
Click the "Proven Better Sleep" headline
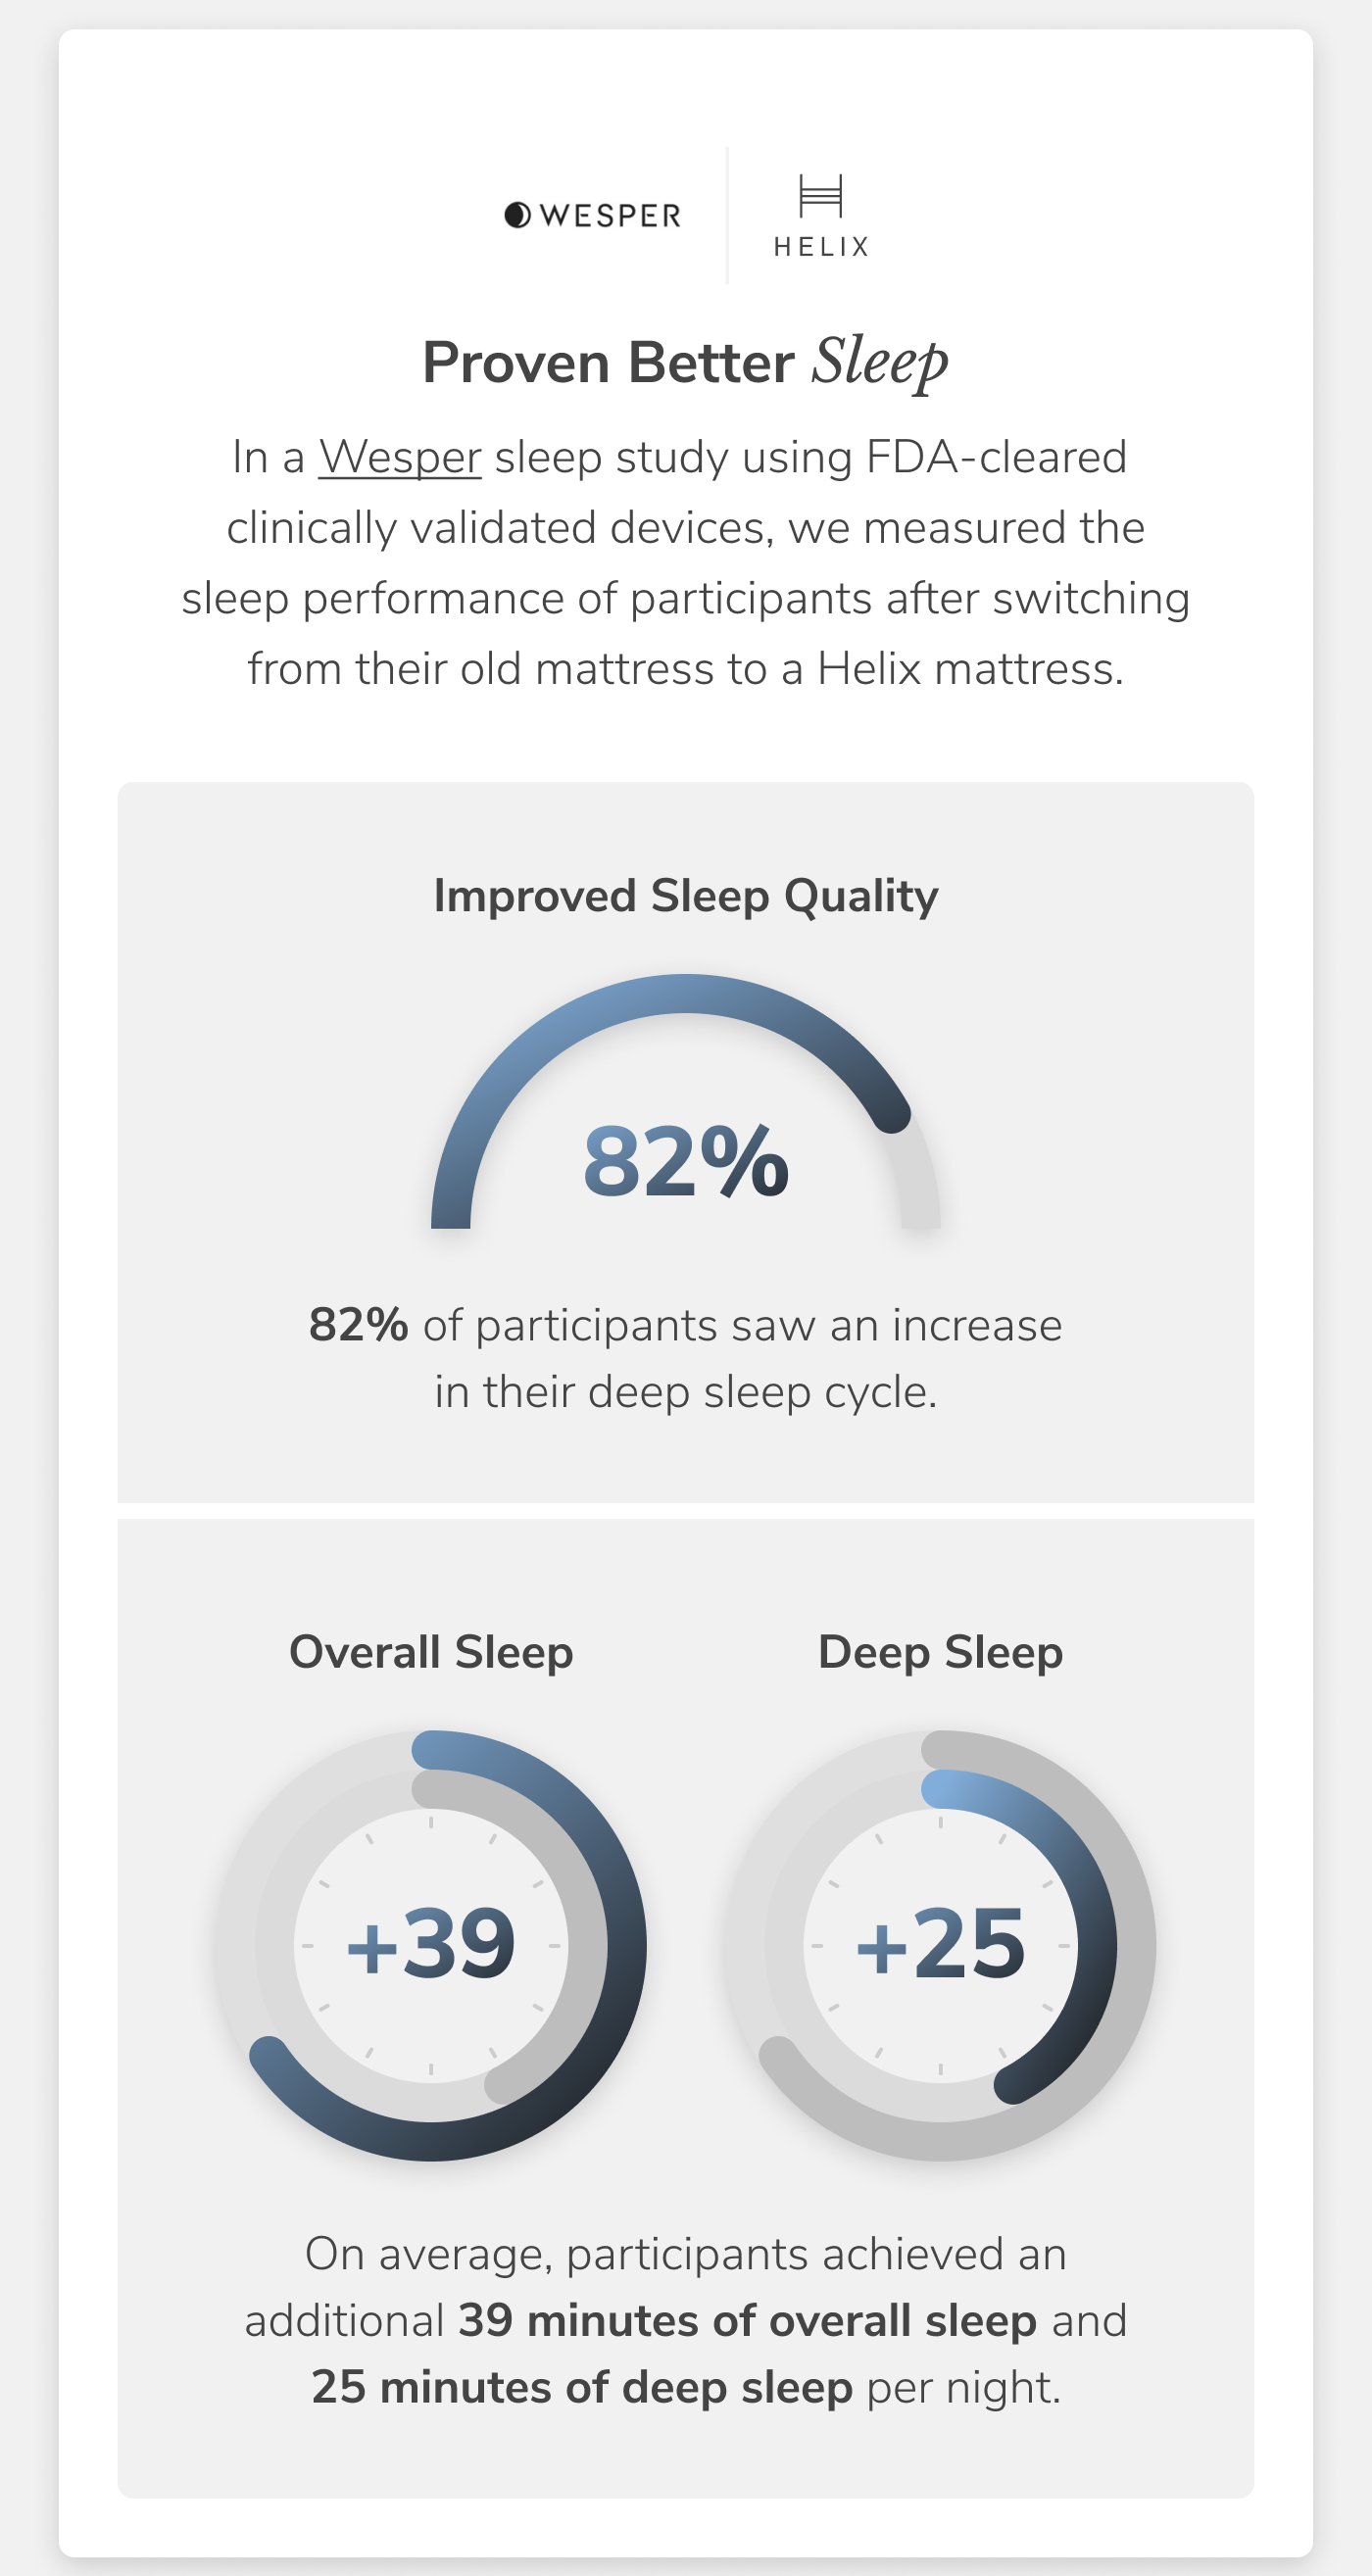(x=685, y=362)
